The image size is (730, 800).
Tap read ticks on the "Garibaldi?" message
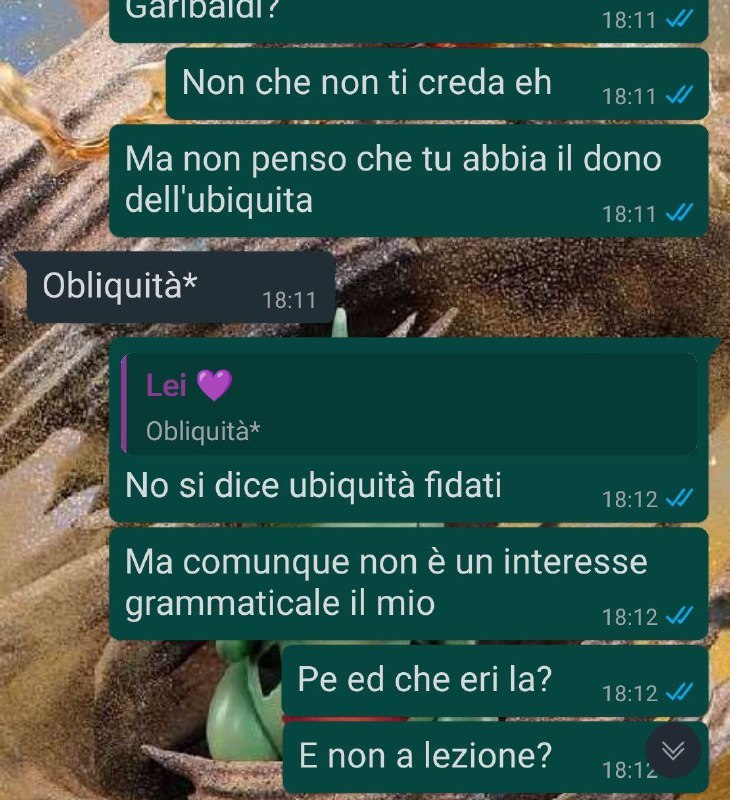tap(679, 19)
